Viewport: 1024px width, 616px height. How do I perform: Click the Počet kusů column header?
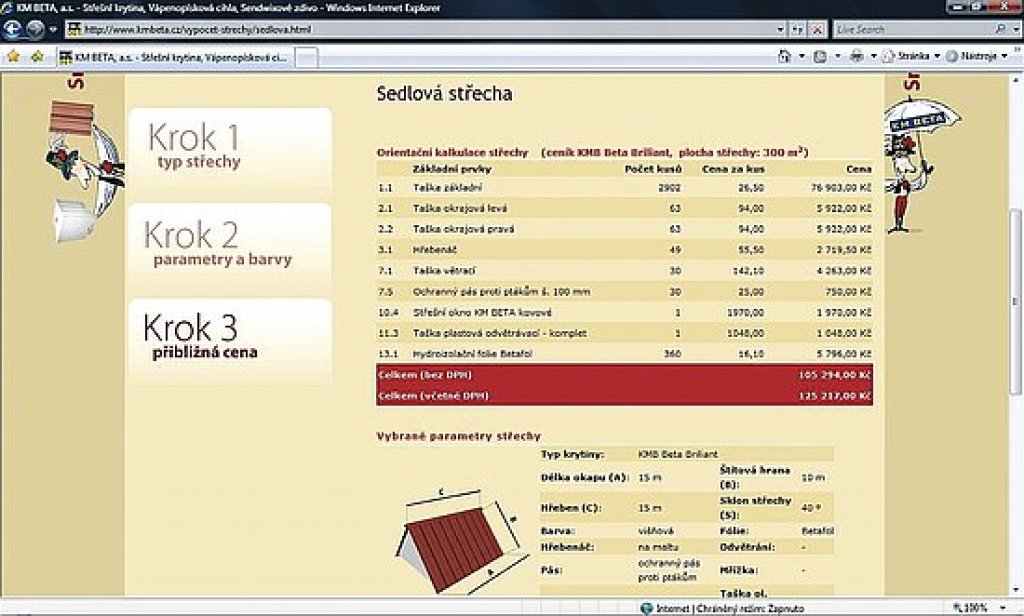pyautogui.click(x=652, y=169)
